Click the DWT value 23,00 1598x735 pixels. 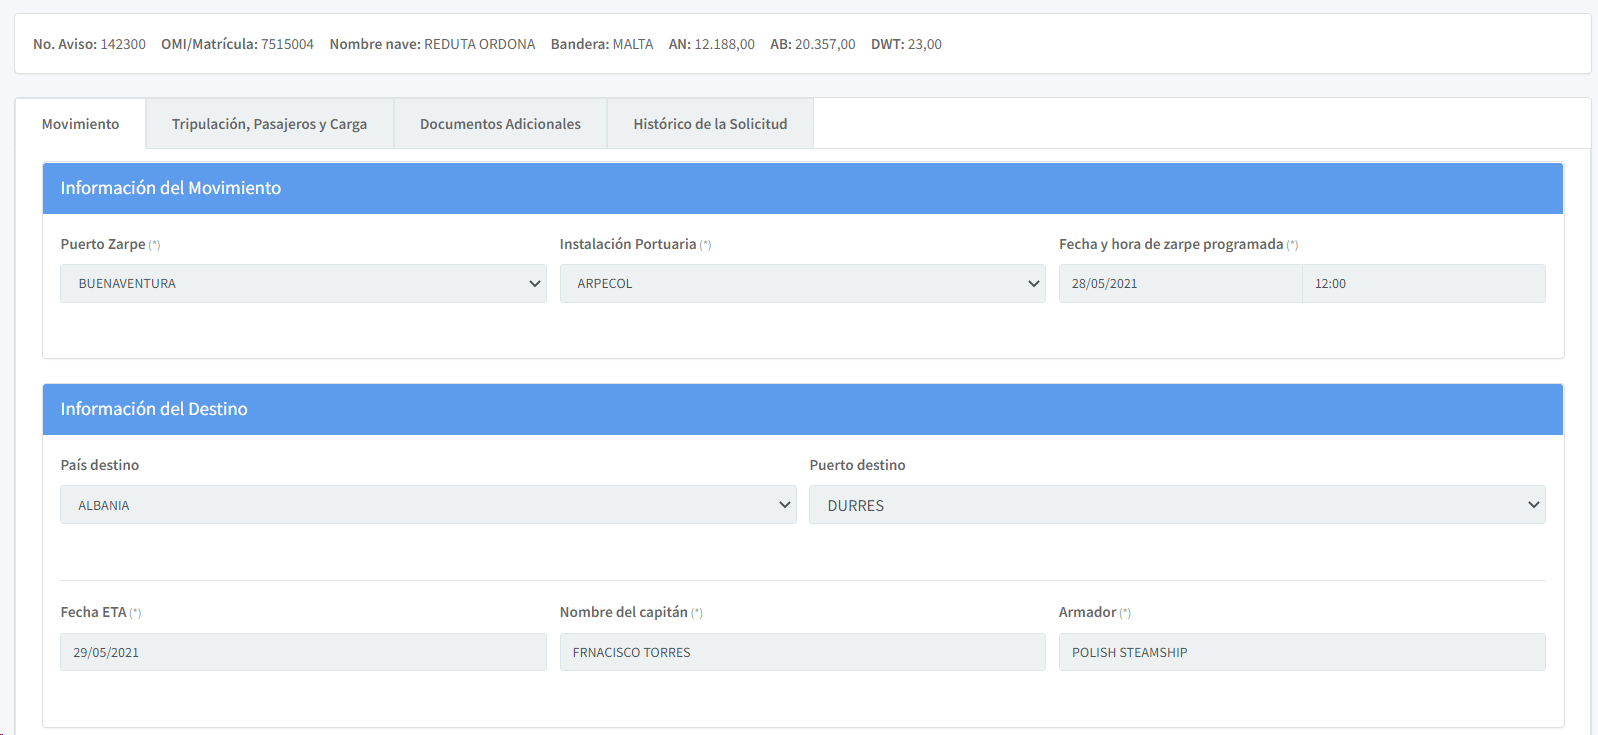[x=924, y=44]
